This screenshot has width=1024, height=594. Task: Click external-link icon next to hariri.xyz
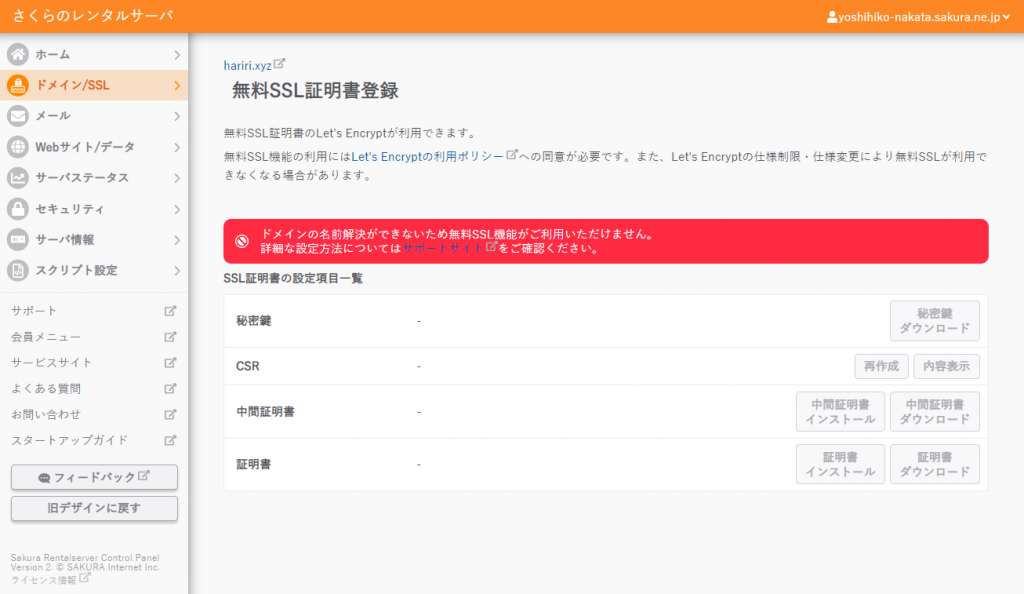click(x=280, y=63)
